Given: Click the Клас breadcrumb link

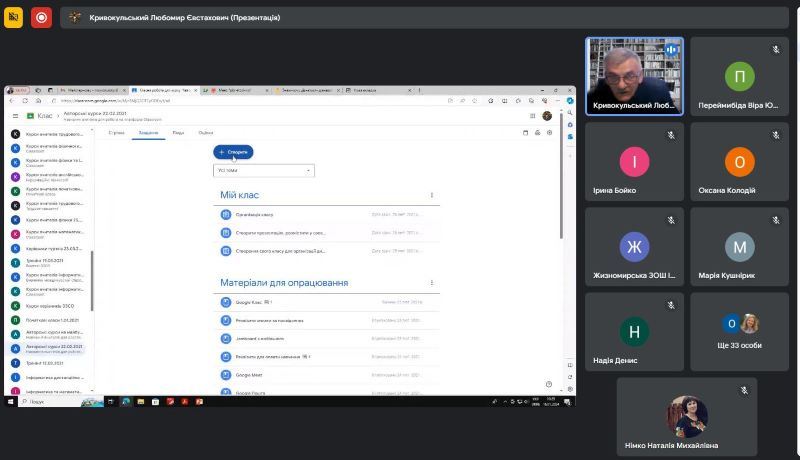Looking at the screenshot, I should click(x=45, y=116).
